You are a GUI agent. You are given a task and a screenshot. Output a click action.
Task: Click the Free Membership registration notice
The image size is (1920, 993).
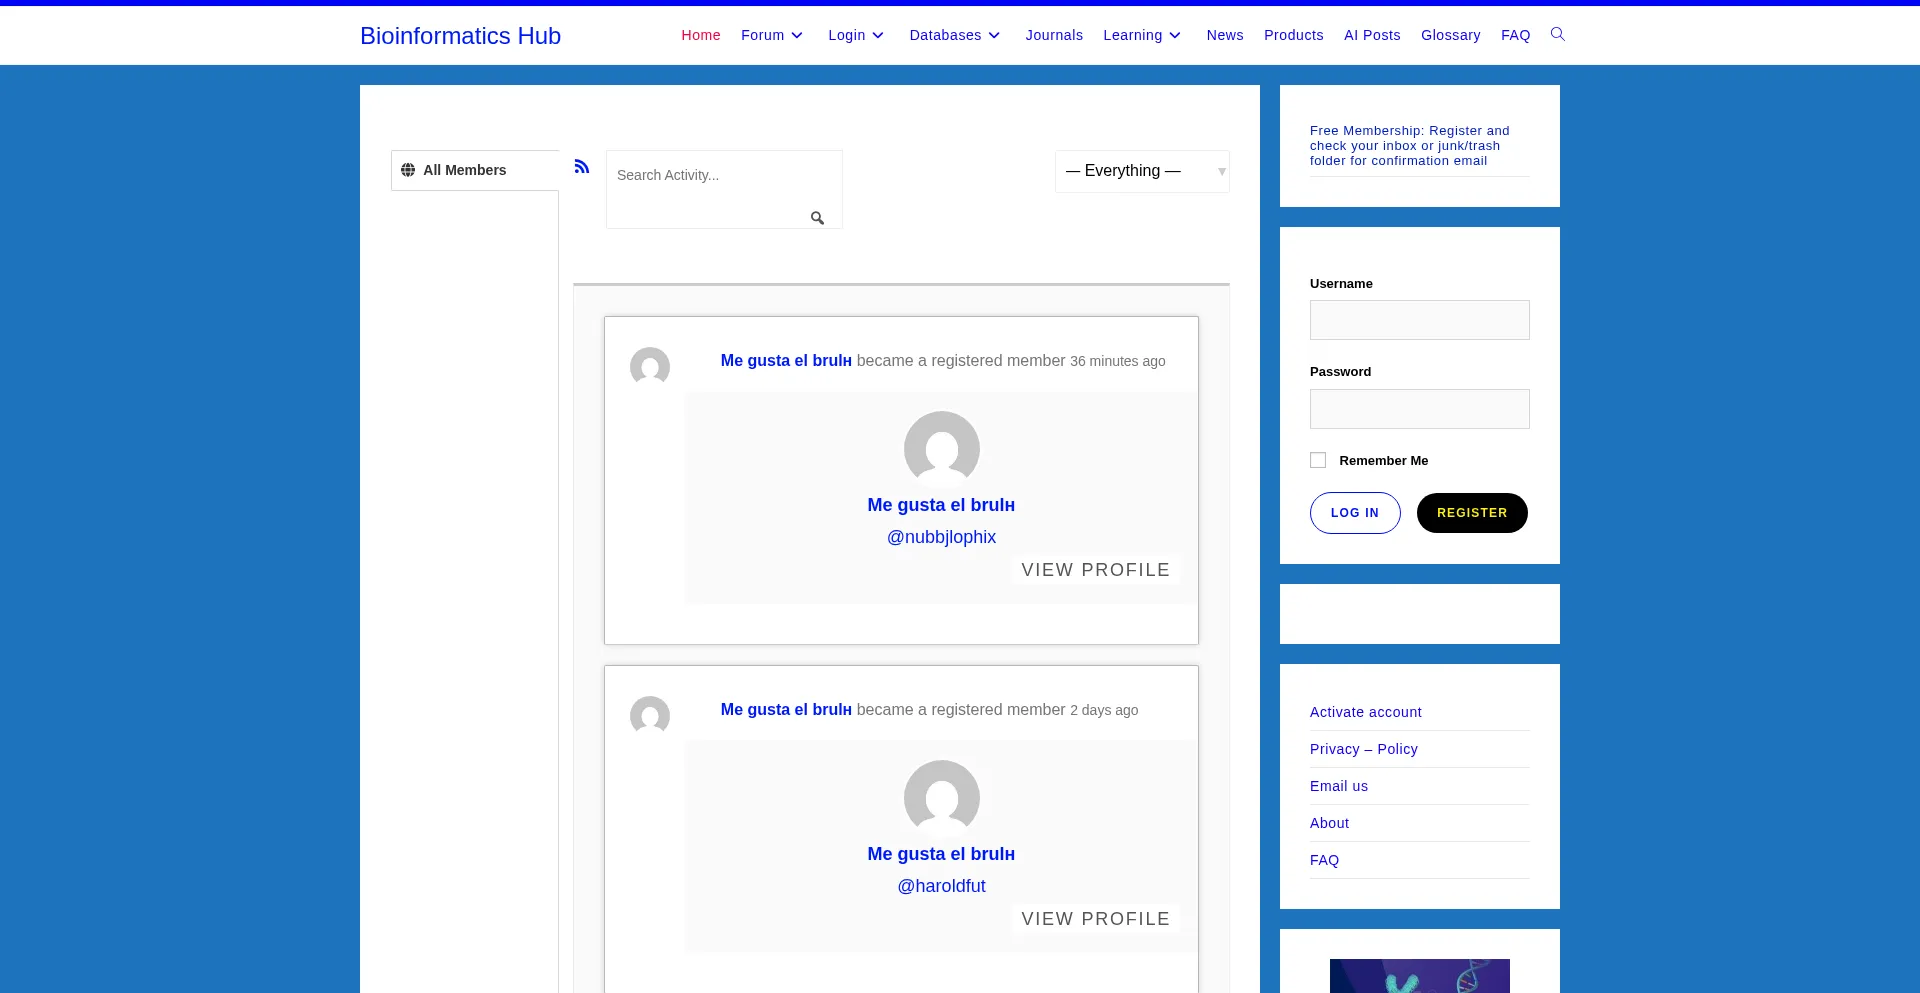pyautogui.click(x=1410, y=146)
